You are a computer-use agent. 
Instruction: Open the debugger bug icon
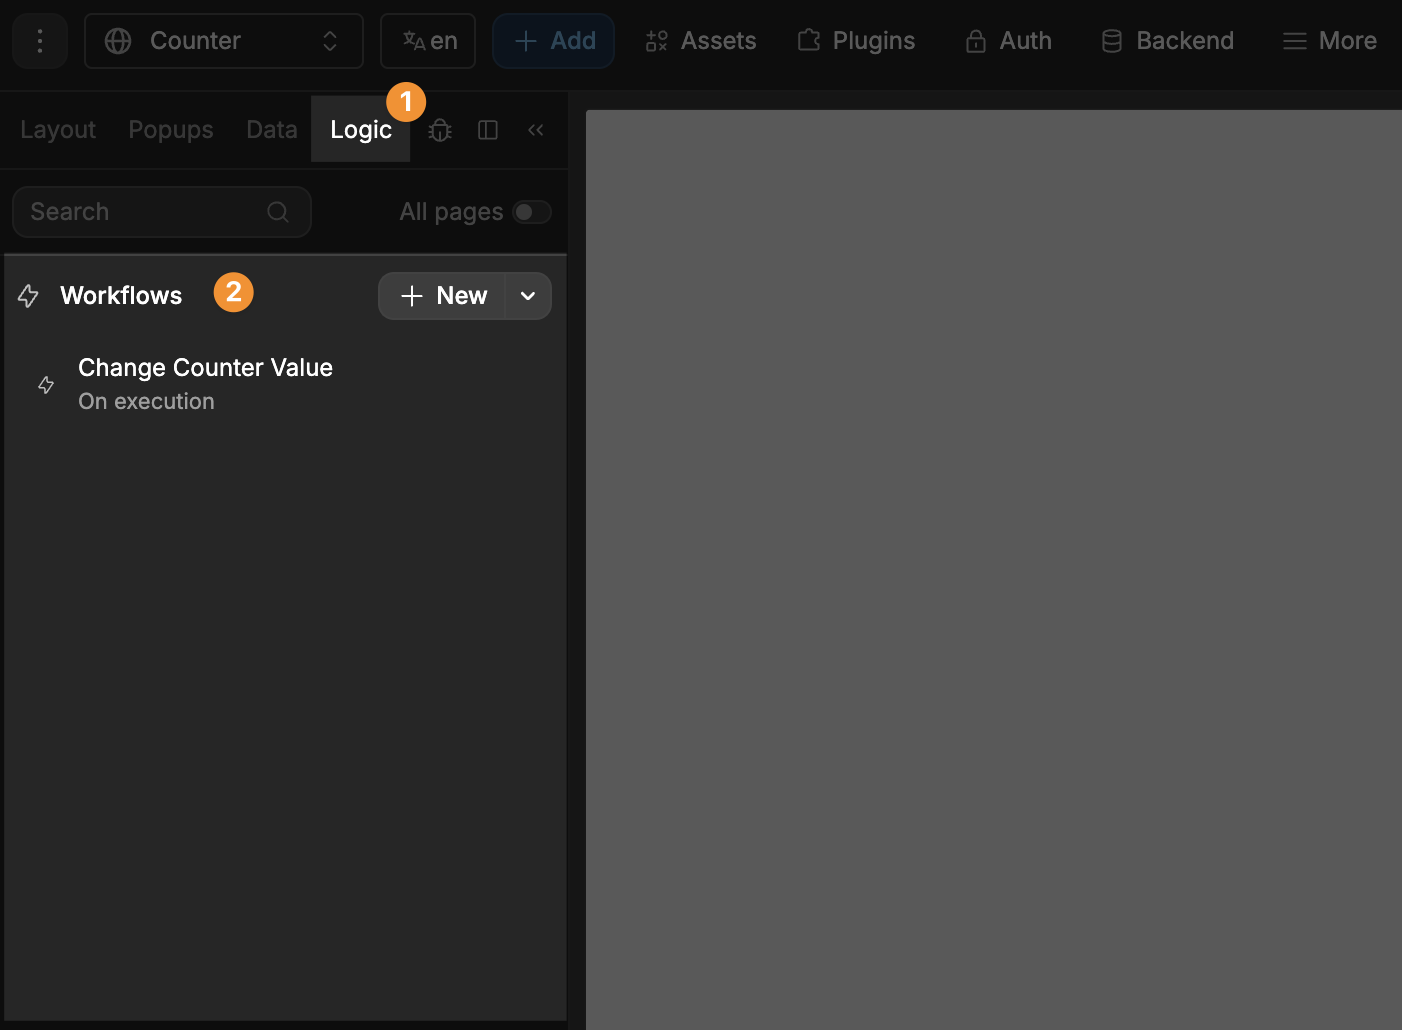439,130
